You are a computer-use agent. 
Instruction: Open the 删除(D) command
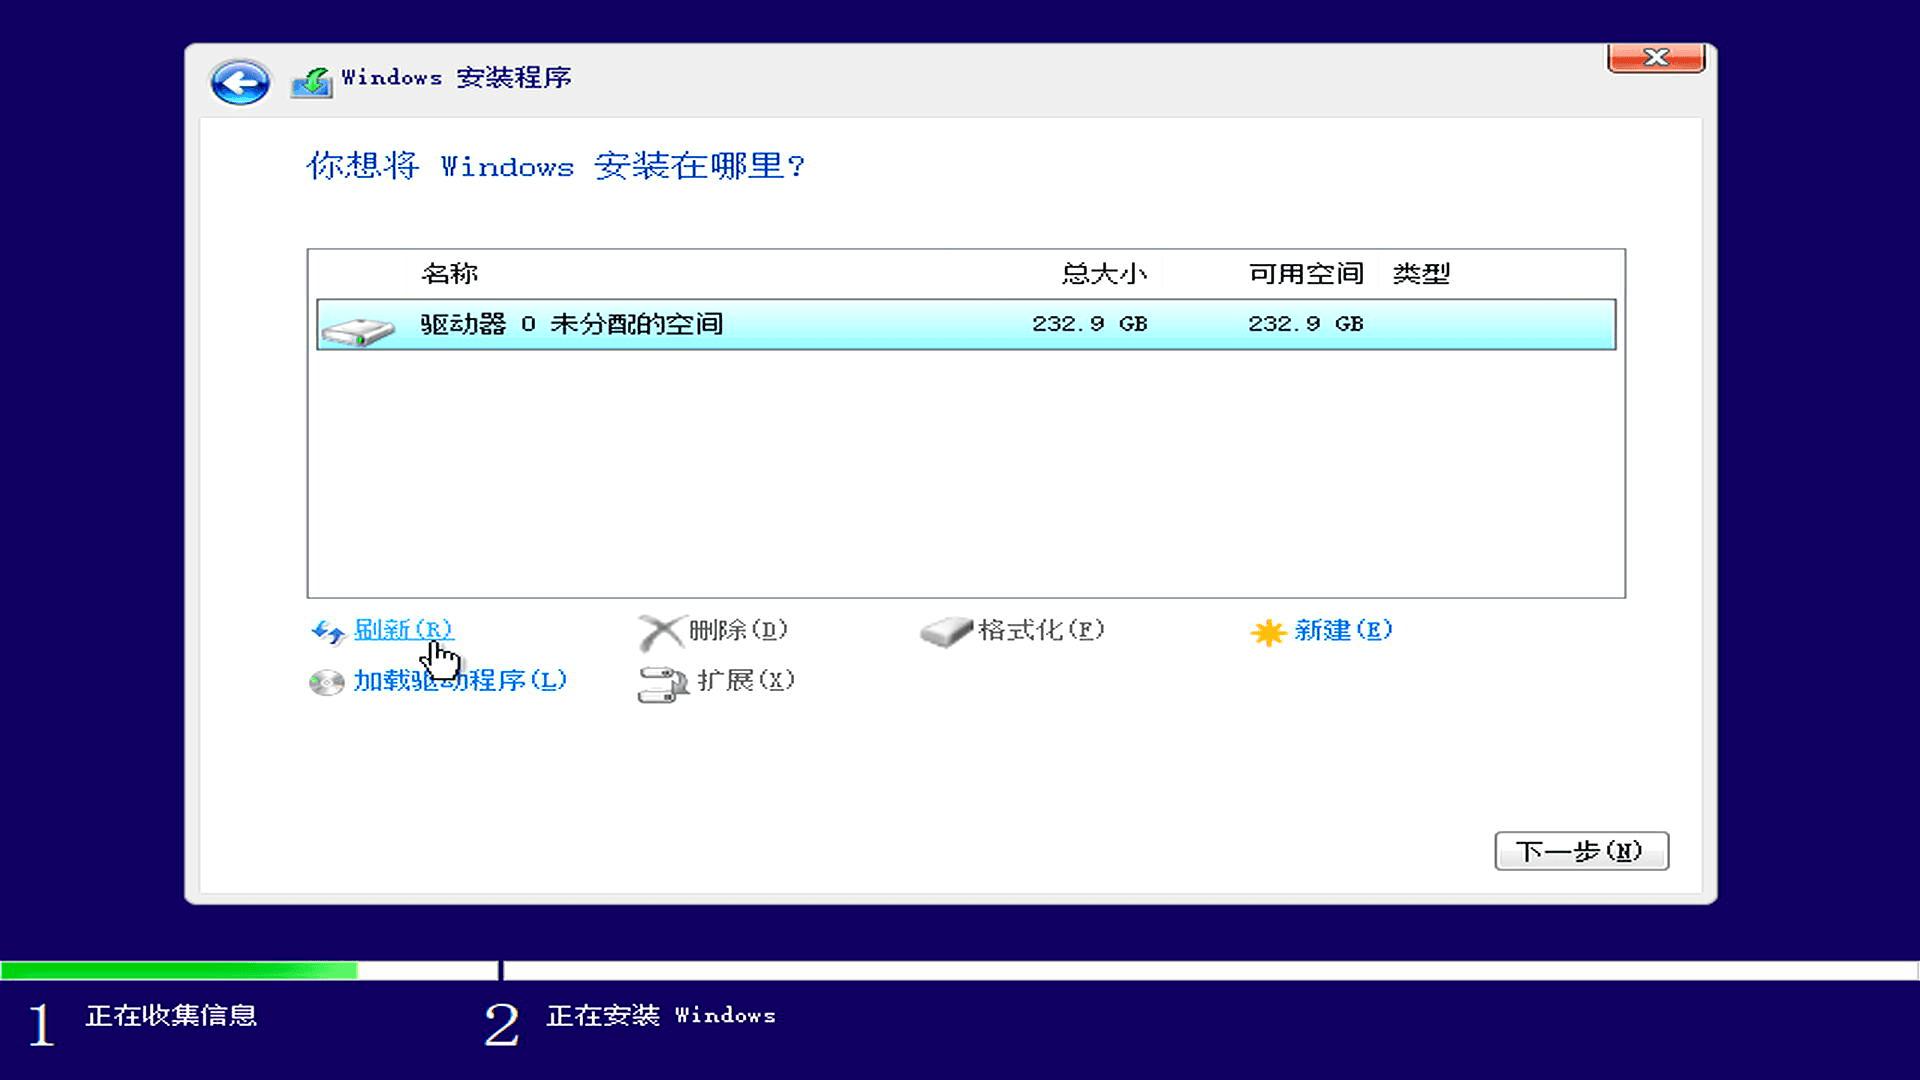coord(735,631)
